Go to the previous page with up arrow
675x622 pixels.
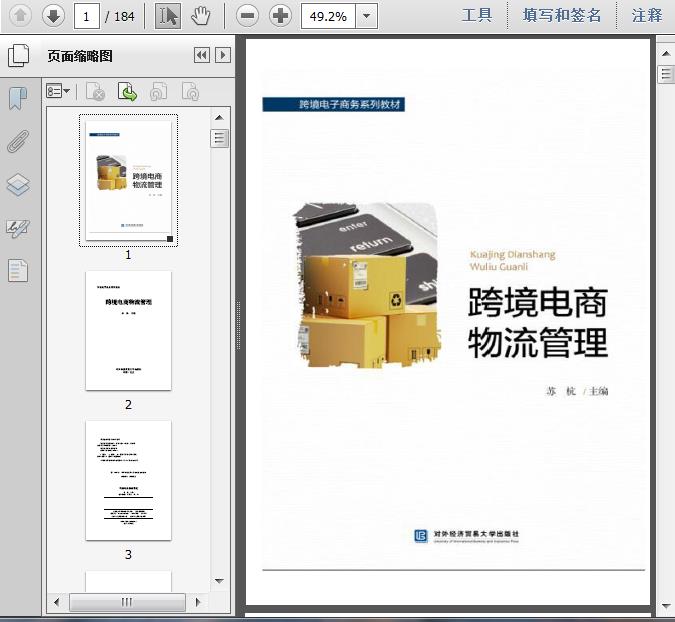tap(20, 15)
